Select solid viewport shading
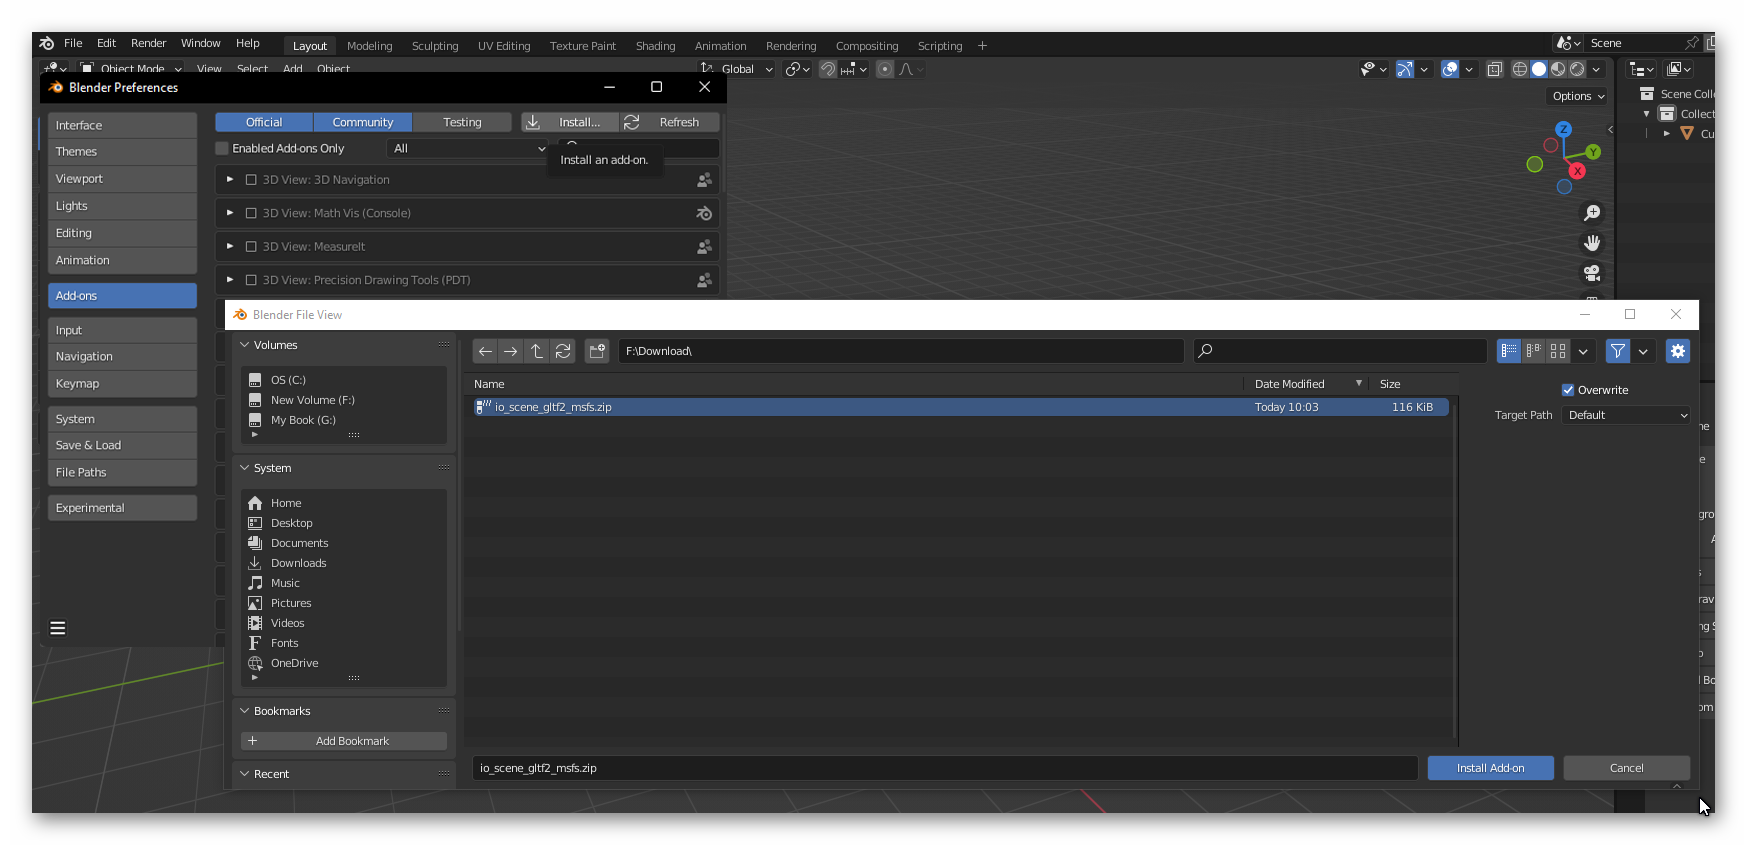Image resolution: width=1747 pixels, height=845 pixels. click(1539, 69)
